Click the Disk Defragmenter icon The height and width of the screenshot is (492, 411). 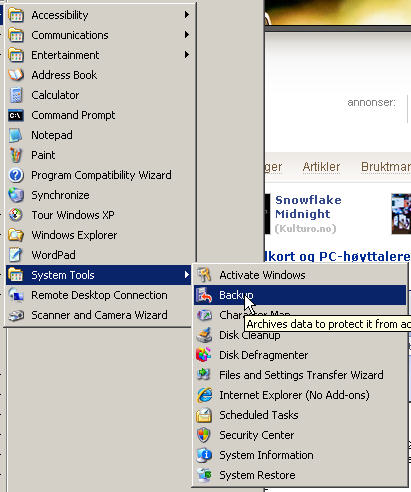[204, 355]
